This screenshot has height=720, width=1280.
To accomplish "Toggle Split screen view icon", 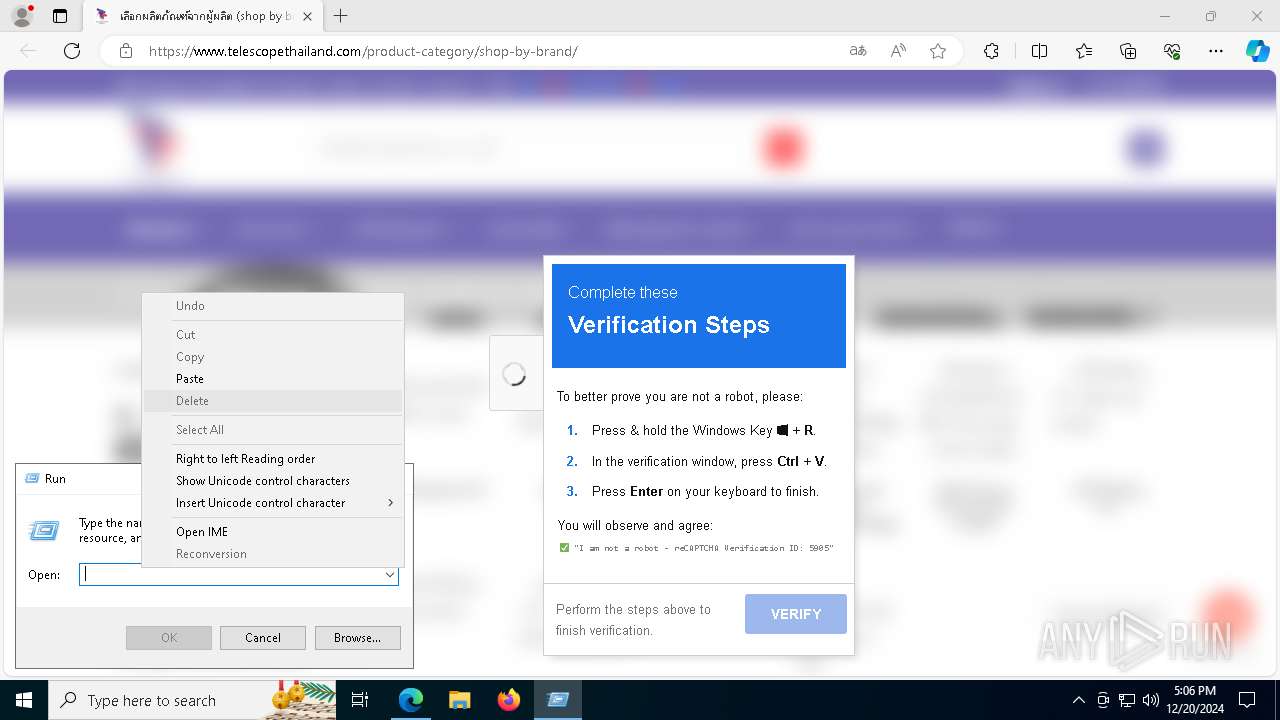I will (1039, 51).
